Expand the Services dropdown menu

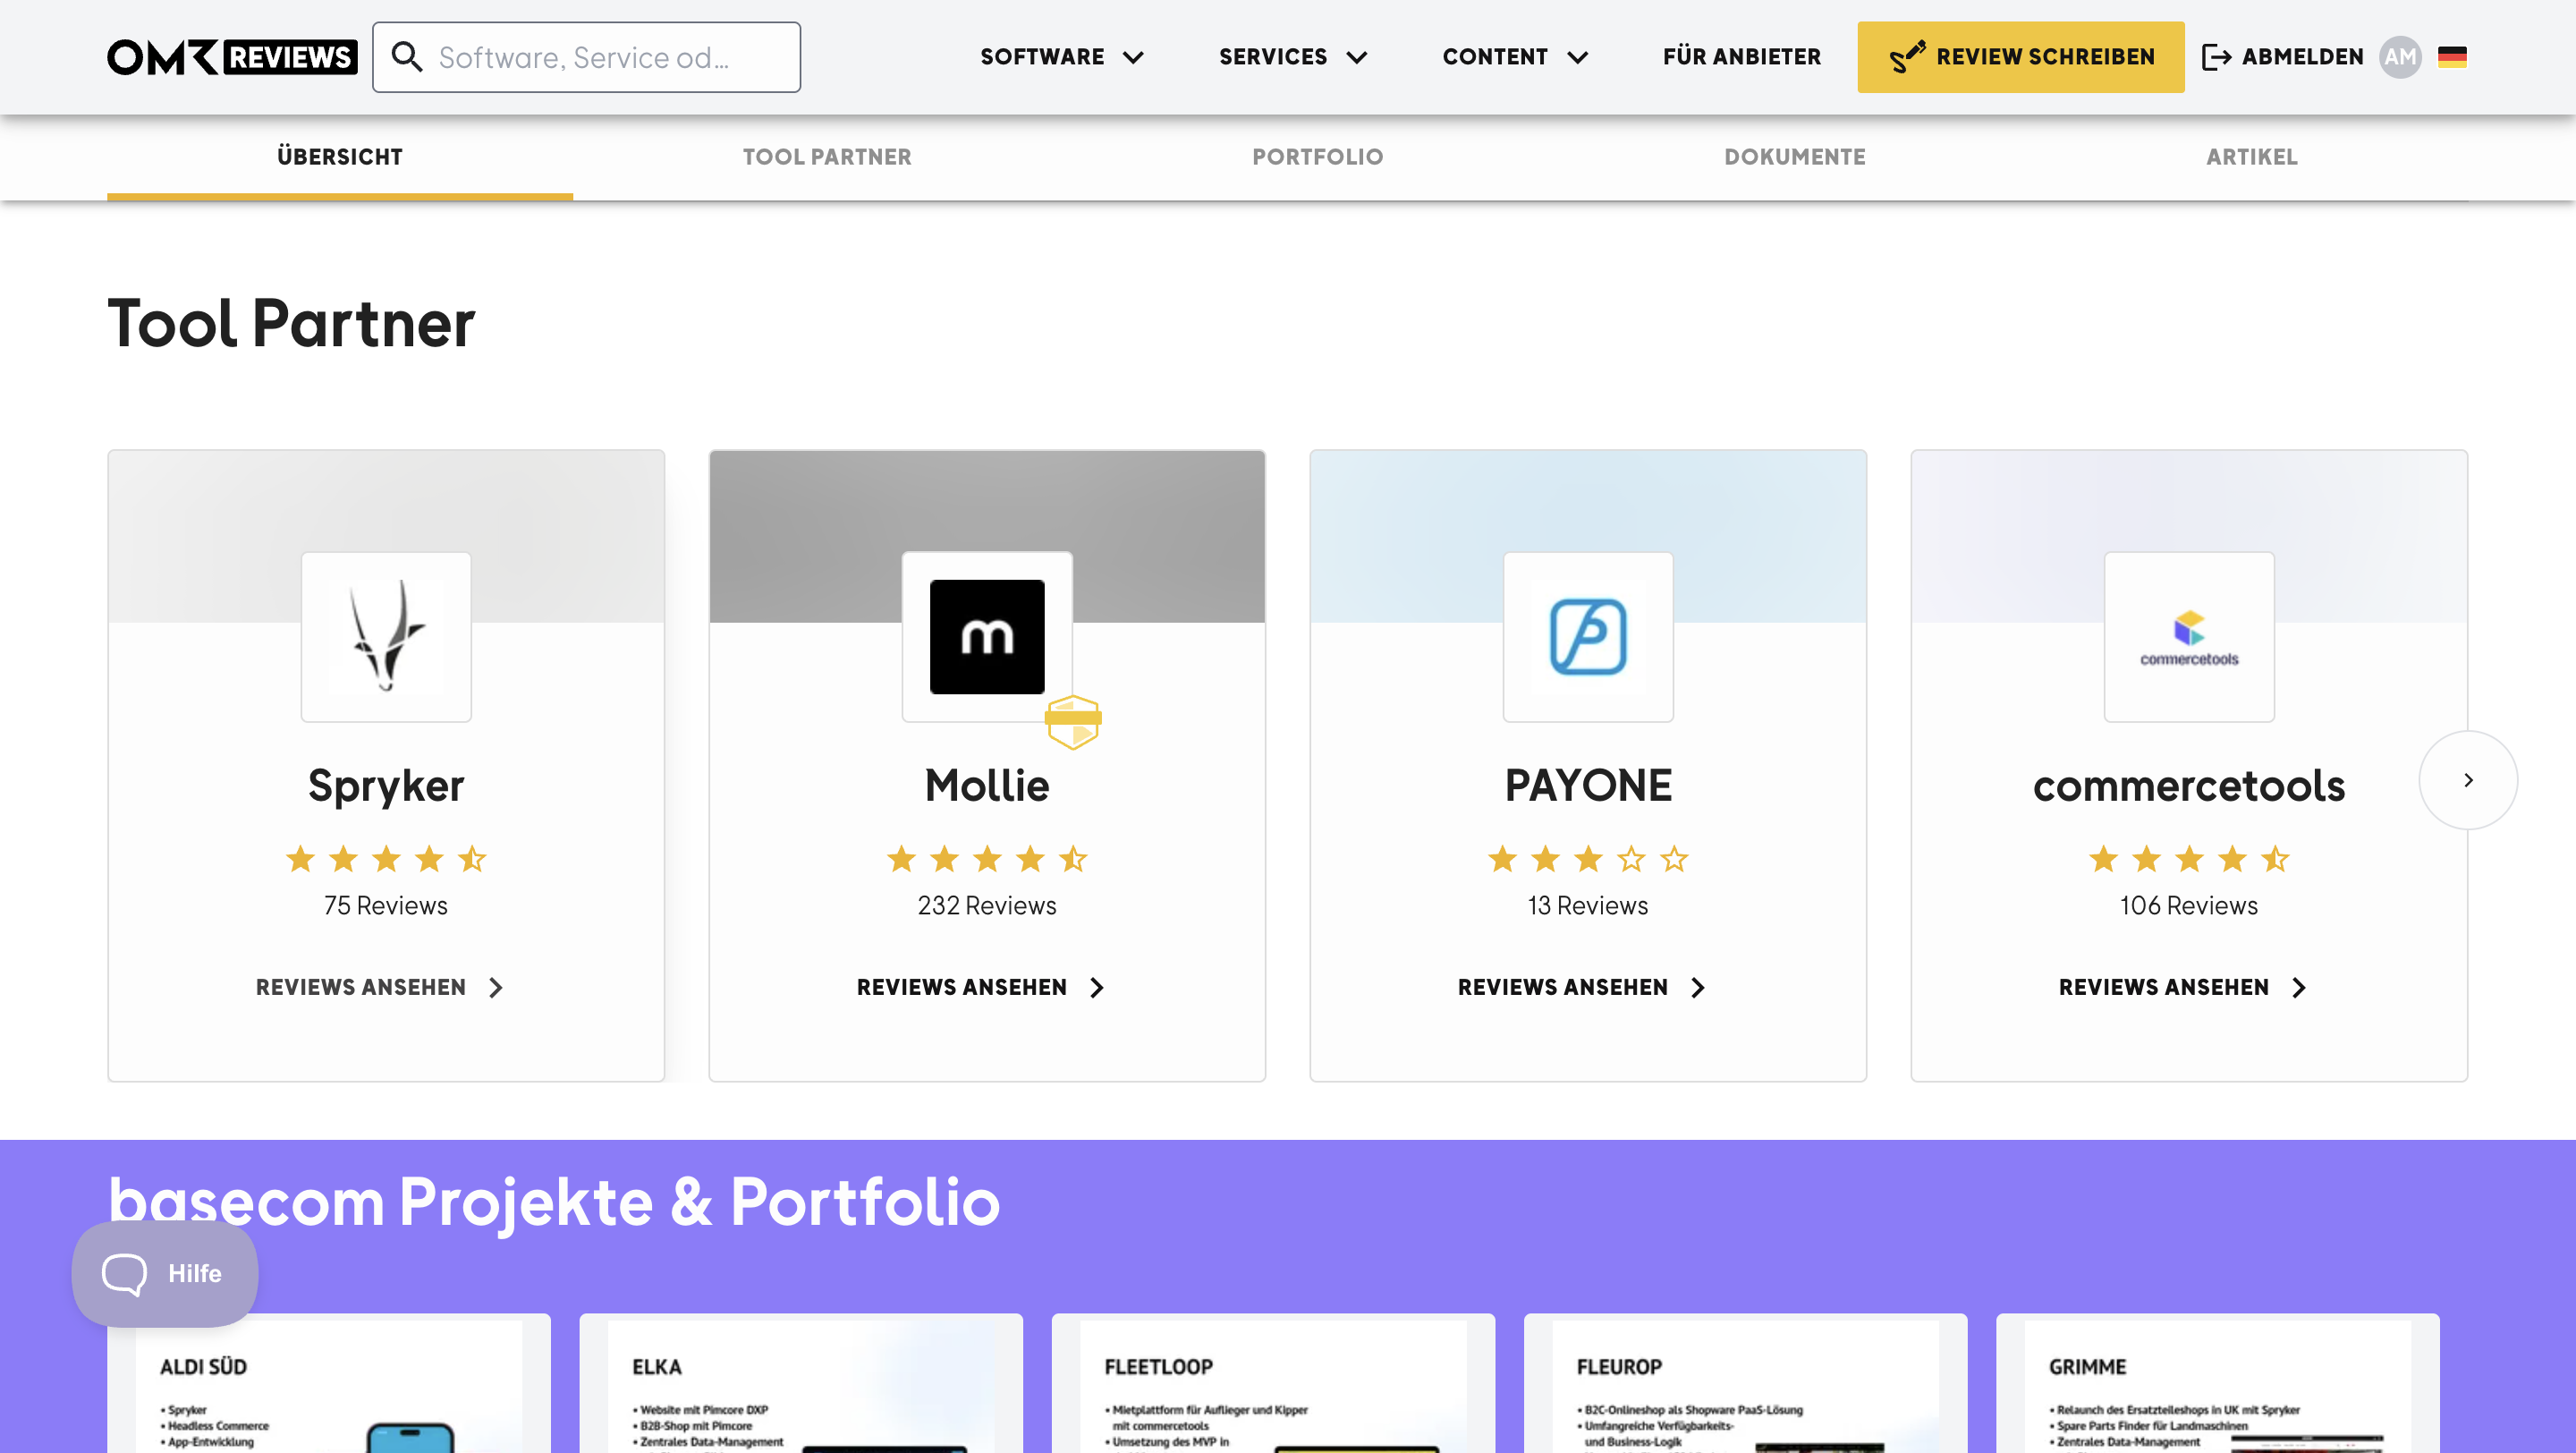pos(1293,57)
